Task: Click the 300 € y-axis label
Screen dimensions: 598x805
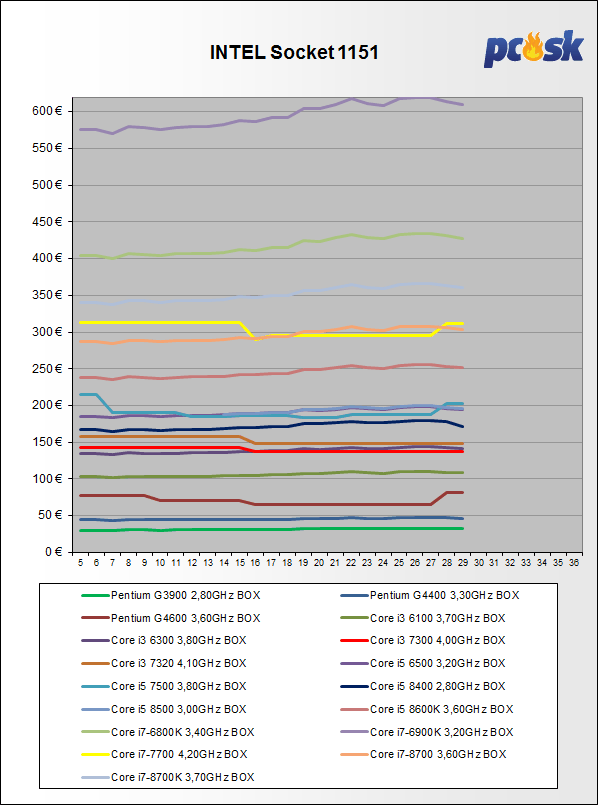Action: [x=47, y=332]
